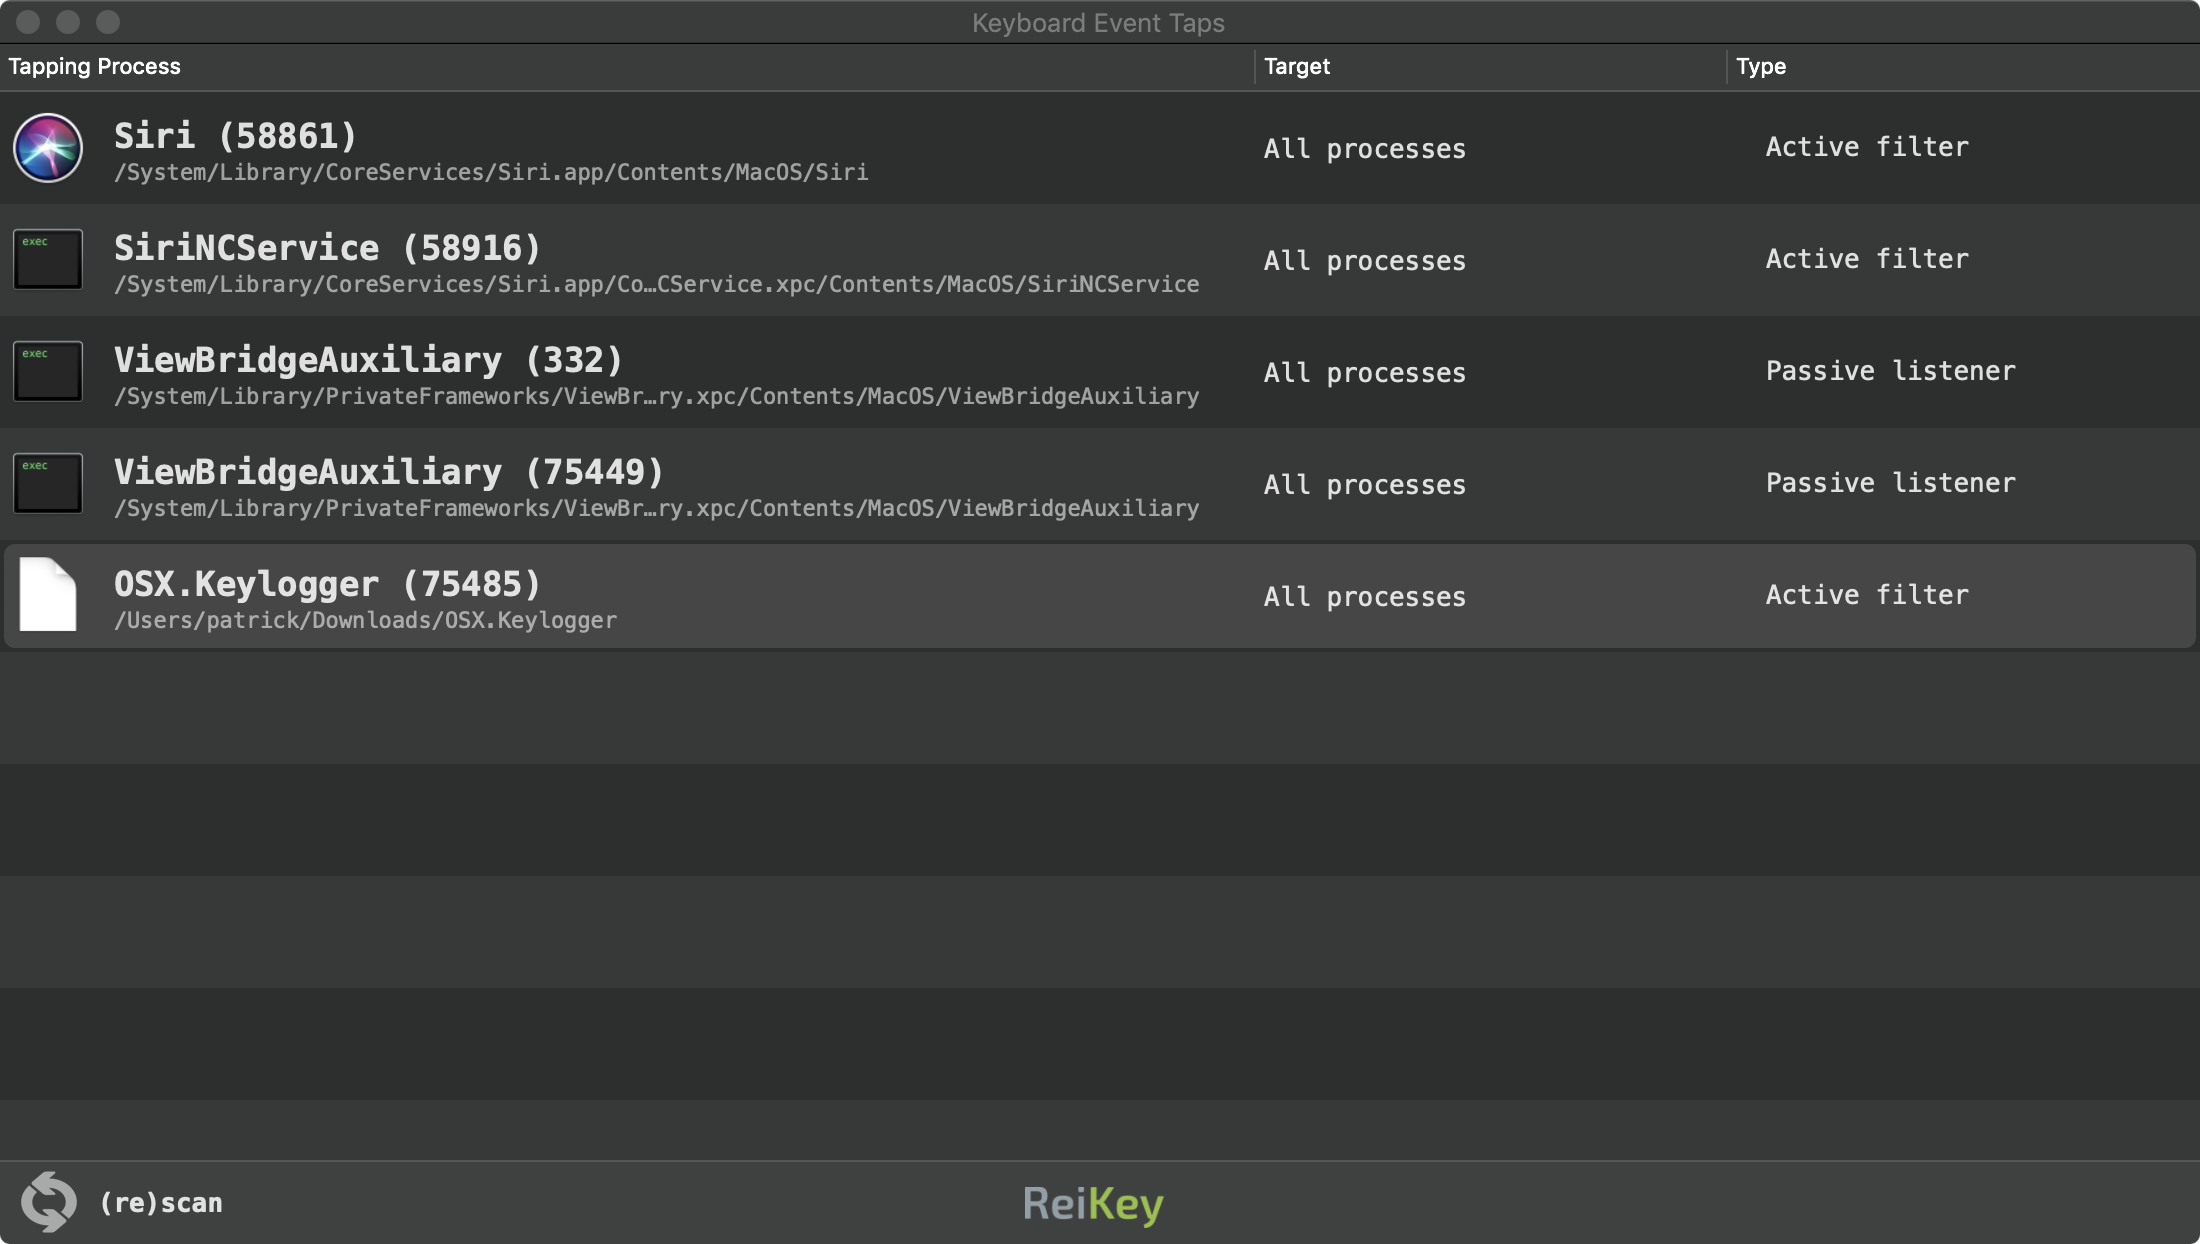The width and height of the screenshot is (2200, 1244).
Task: Select the SiriNCService (58916) process name
Action: 327,248
